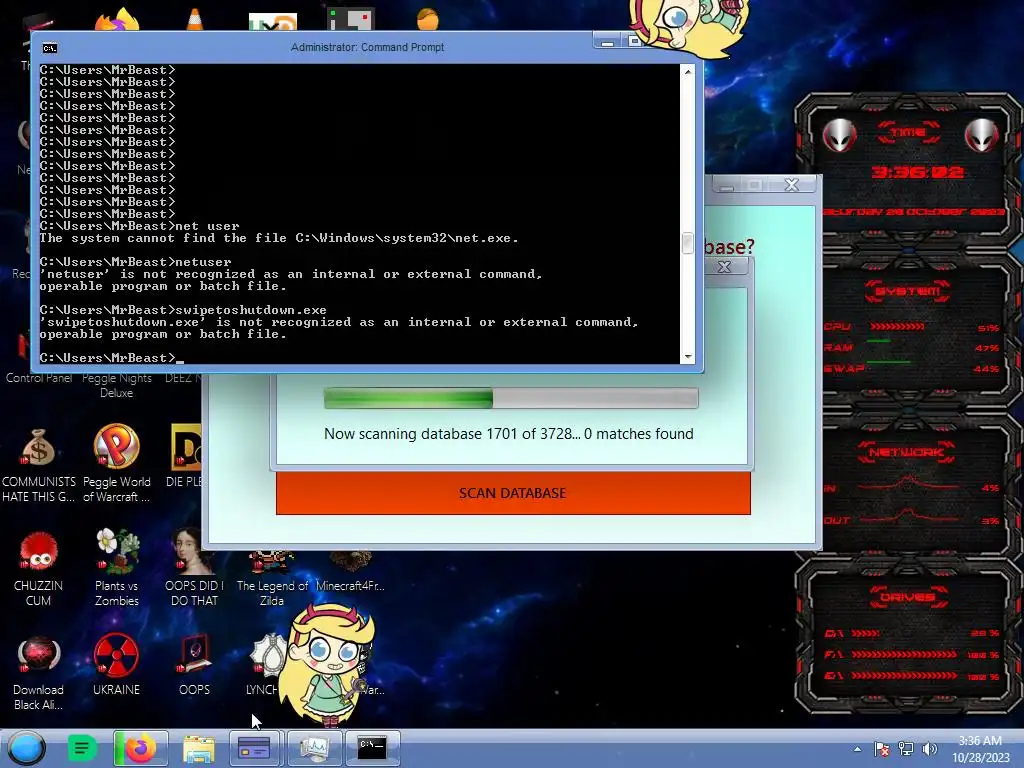Open the taskbar clock showing 3:36 AM
Viewport: 1024px width, 768px height.
980,749
